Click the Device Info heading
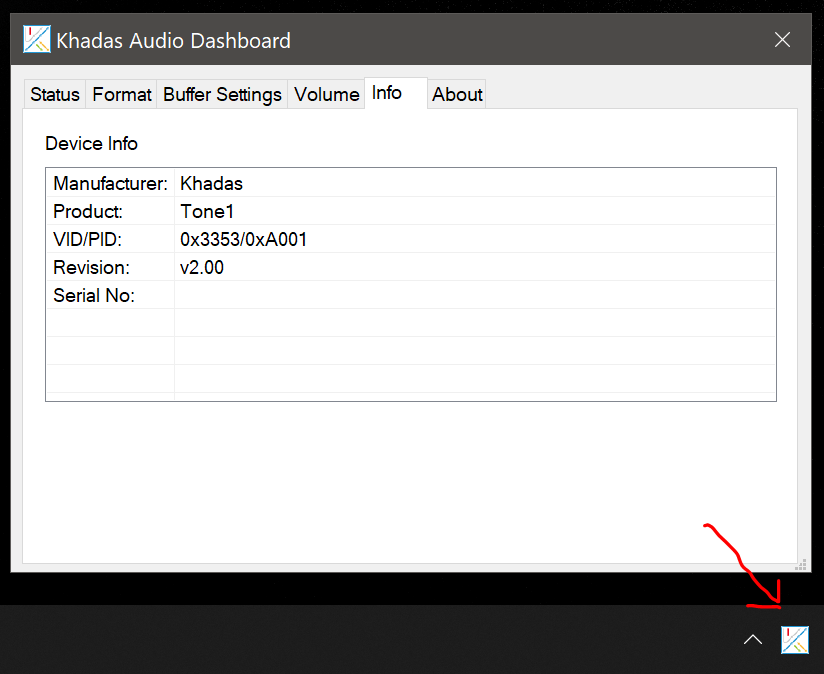 91,143
